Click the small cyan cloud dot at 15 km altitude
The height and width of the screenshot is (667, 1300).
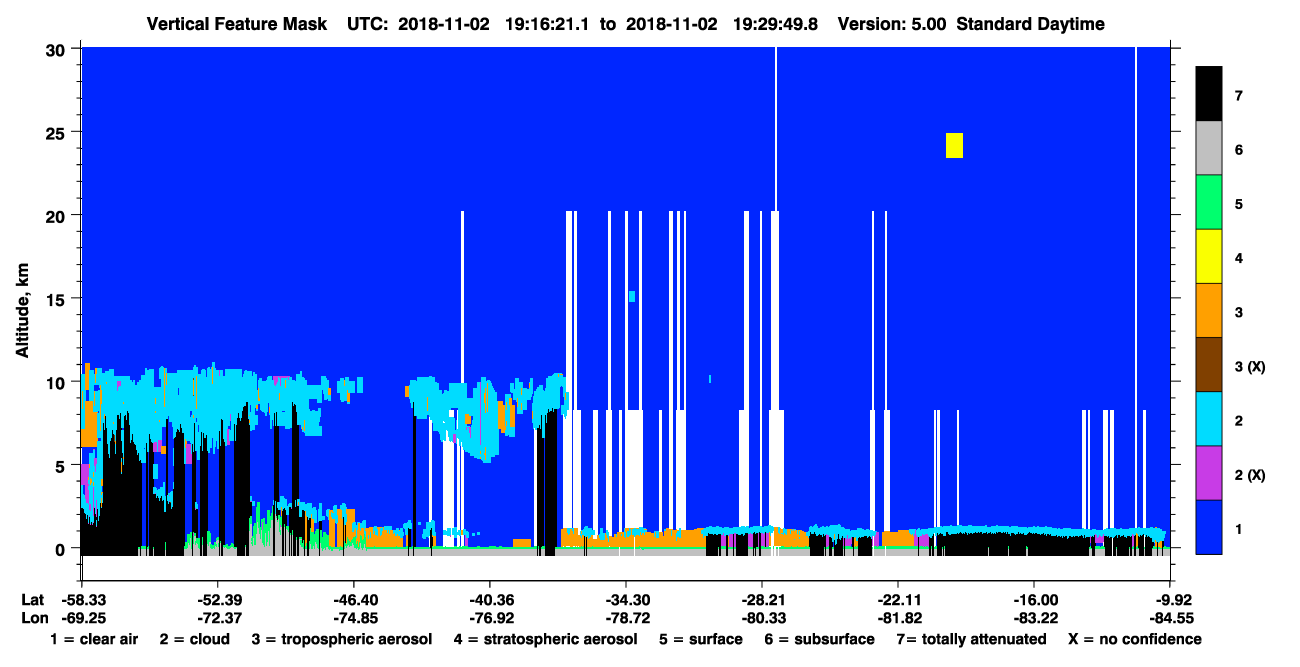coord(632,296)
